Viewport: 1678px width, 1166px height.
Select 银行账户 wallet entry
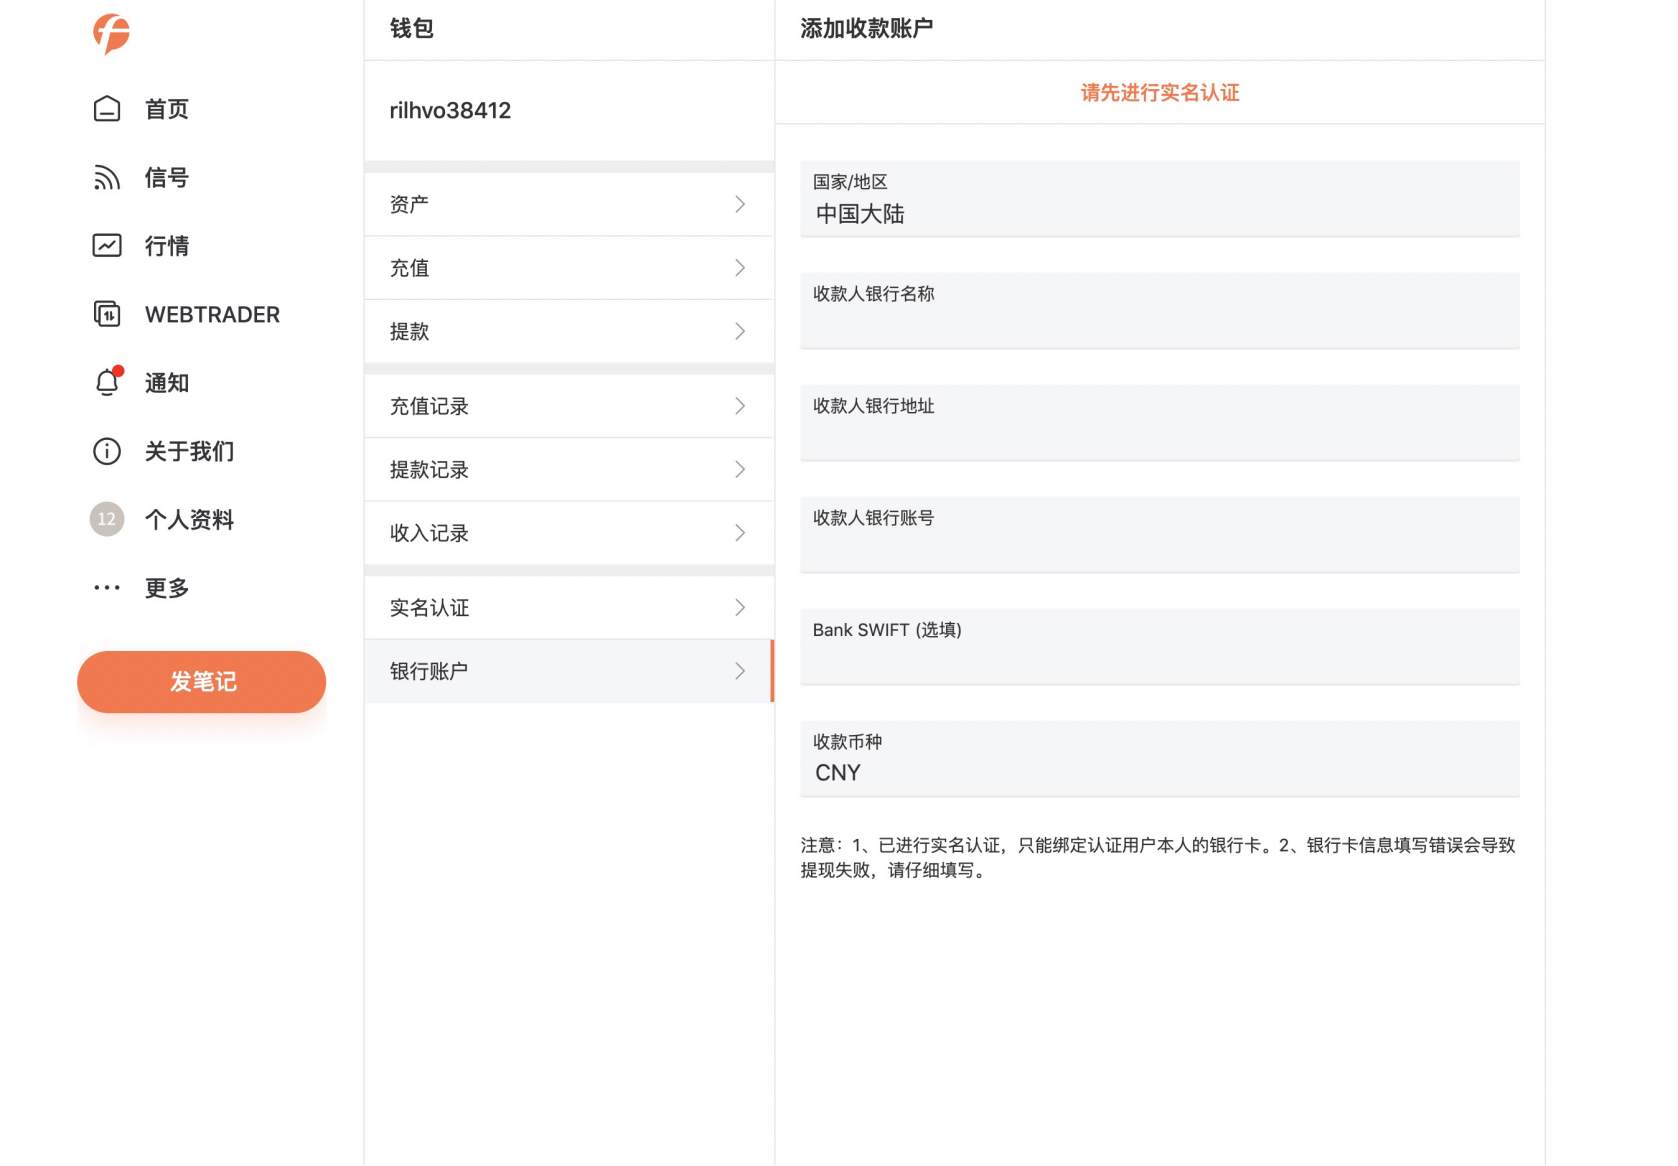[x=569, y=670]
